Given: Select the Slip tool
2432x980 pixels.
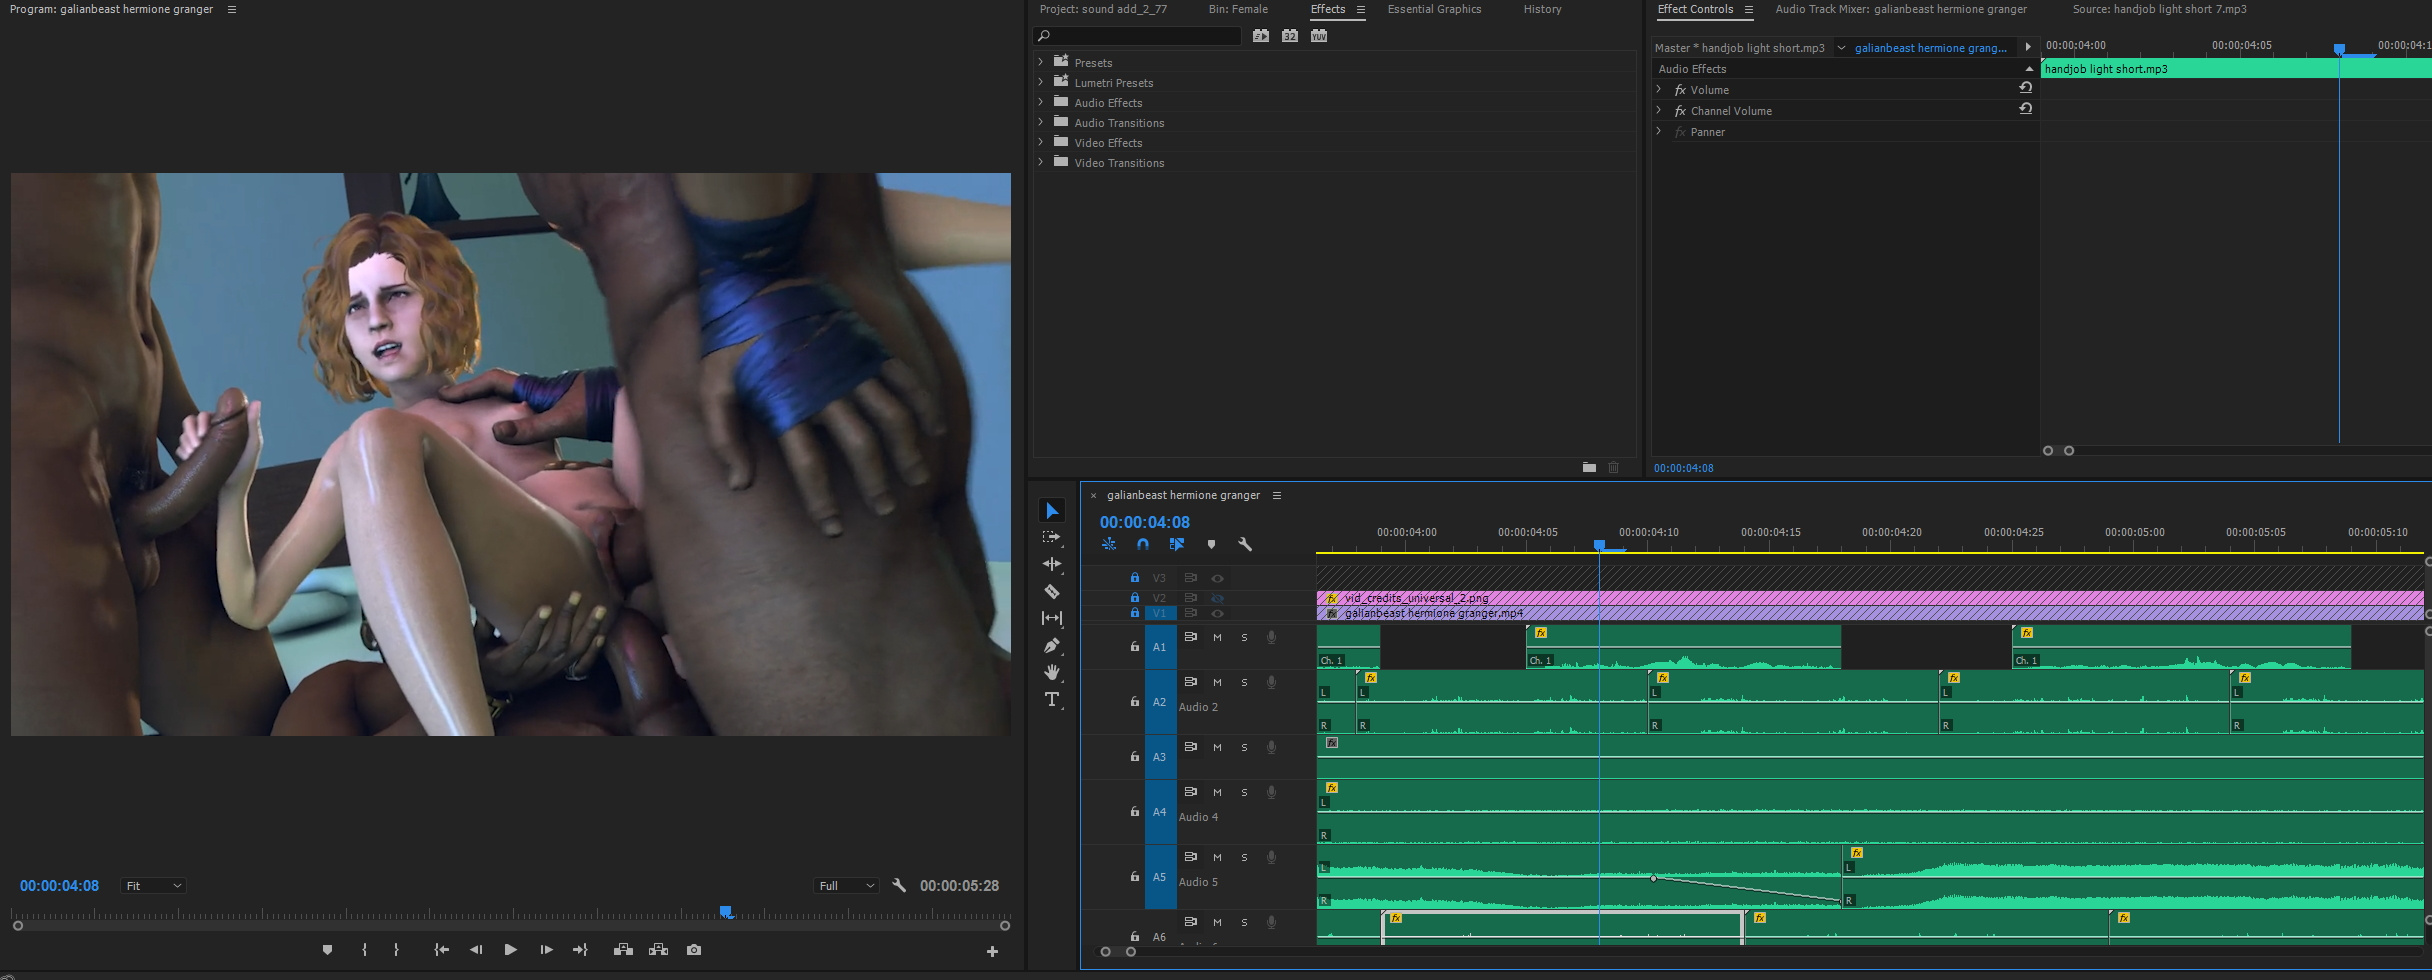Looking at the screenshot, I should pos(1051,618).
